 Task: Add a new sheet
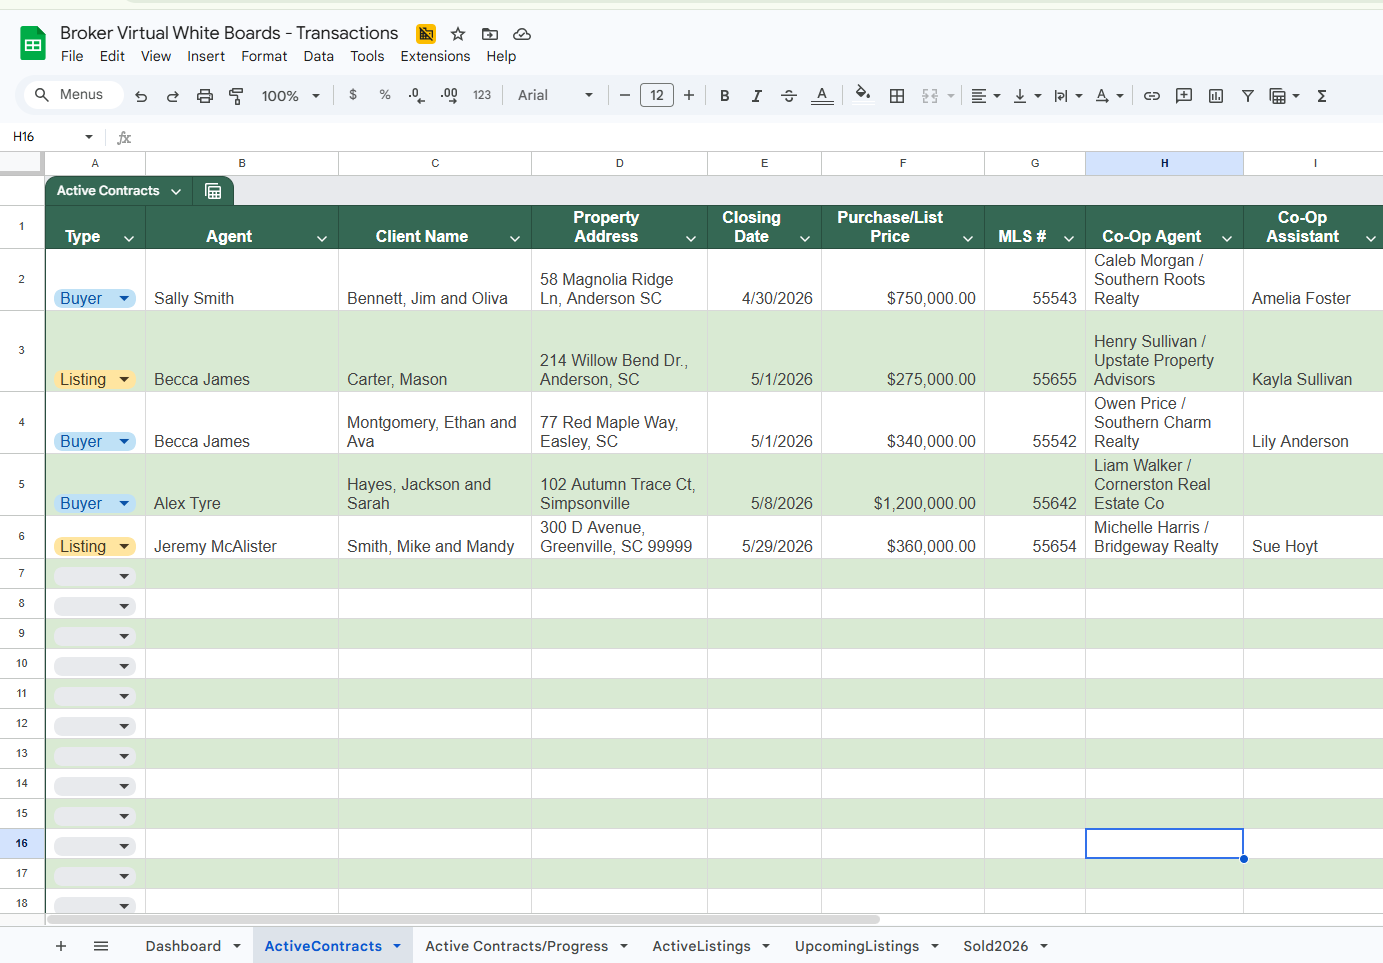[61, 946]
